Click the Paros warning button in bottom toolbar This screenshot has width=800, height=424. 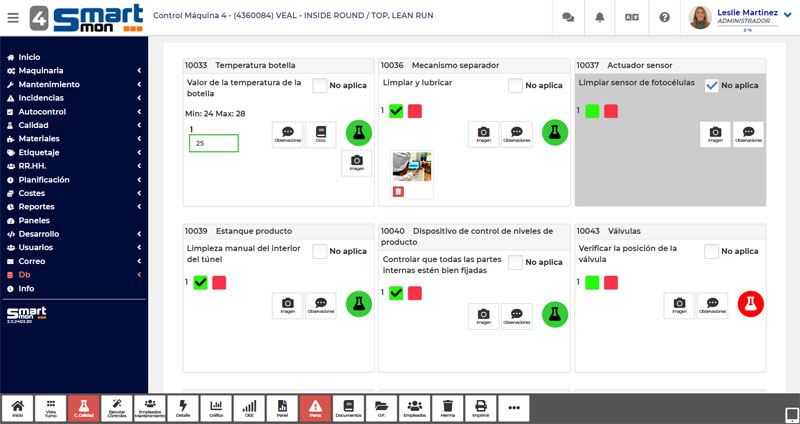pos(315,407)
